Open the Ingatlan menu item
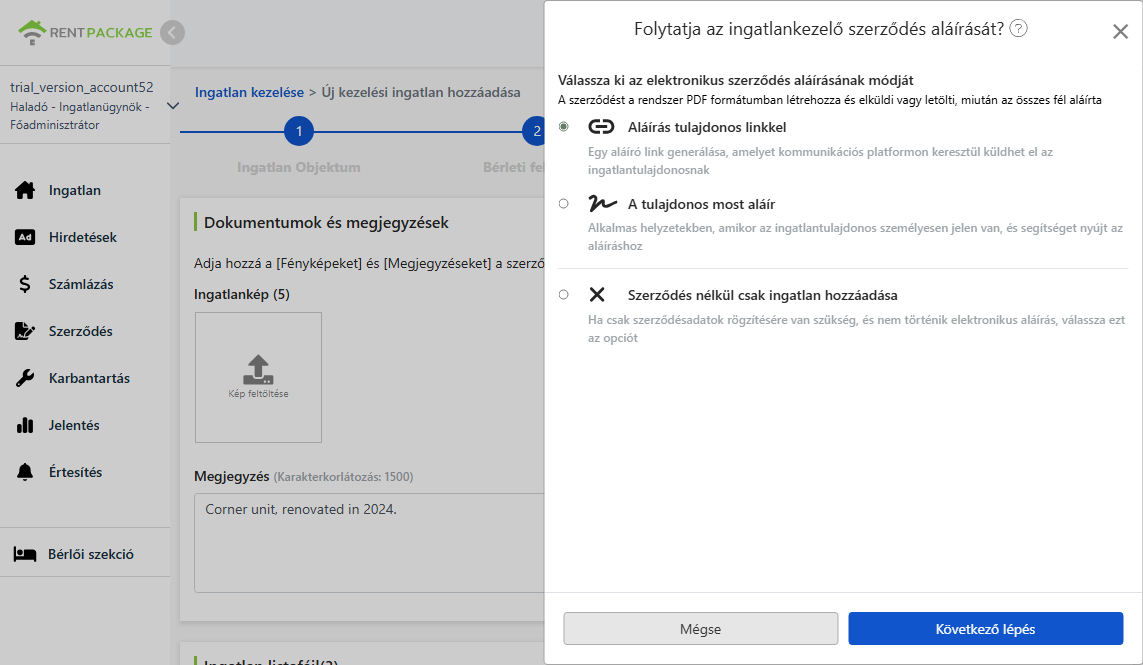 [74, 190]
